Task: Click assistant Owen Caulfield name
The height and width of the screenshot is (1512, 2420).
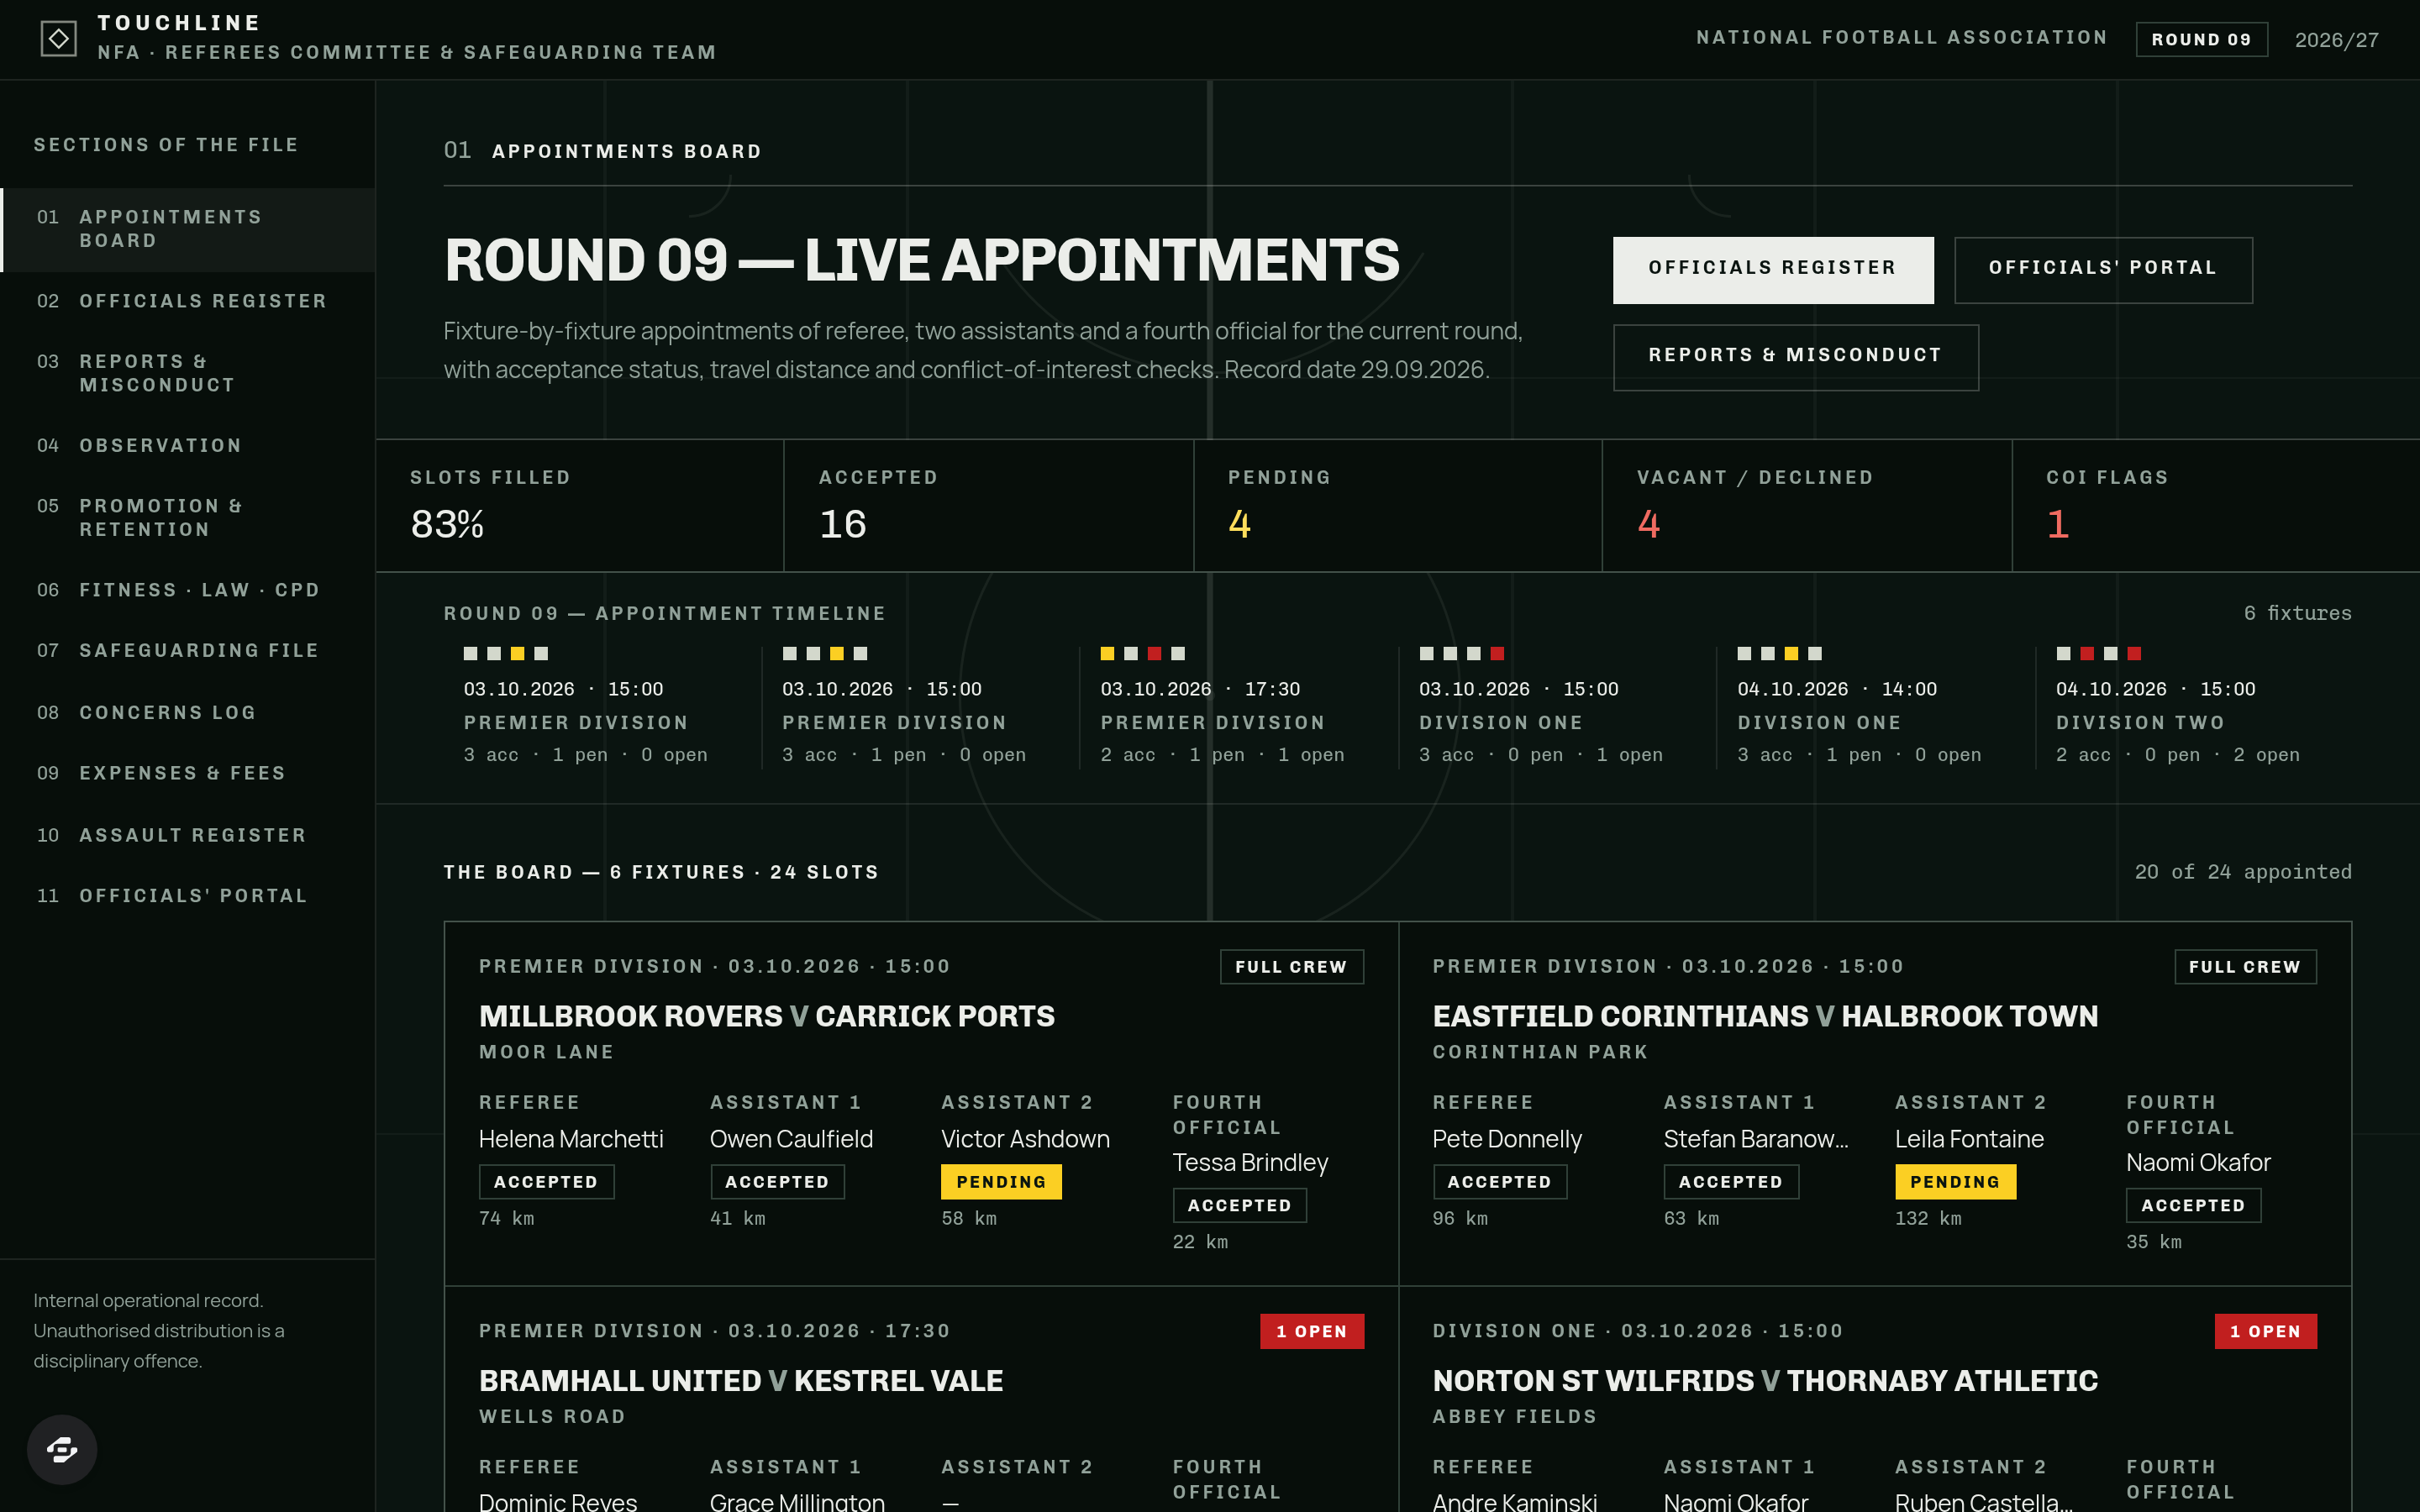Action: pos(791,1139)
